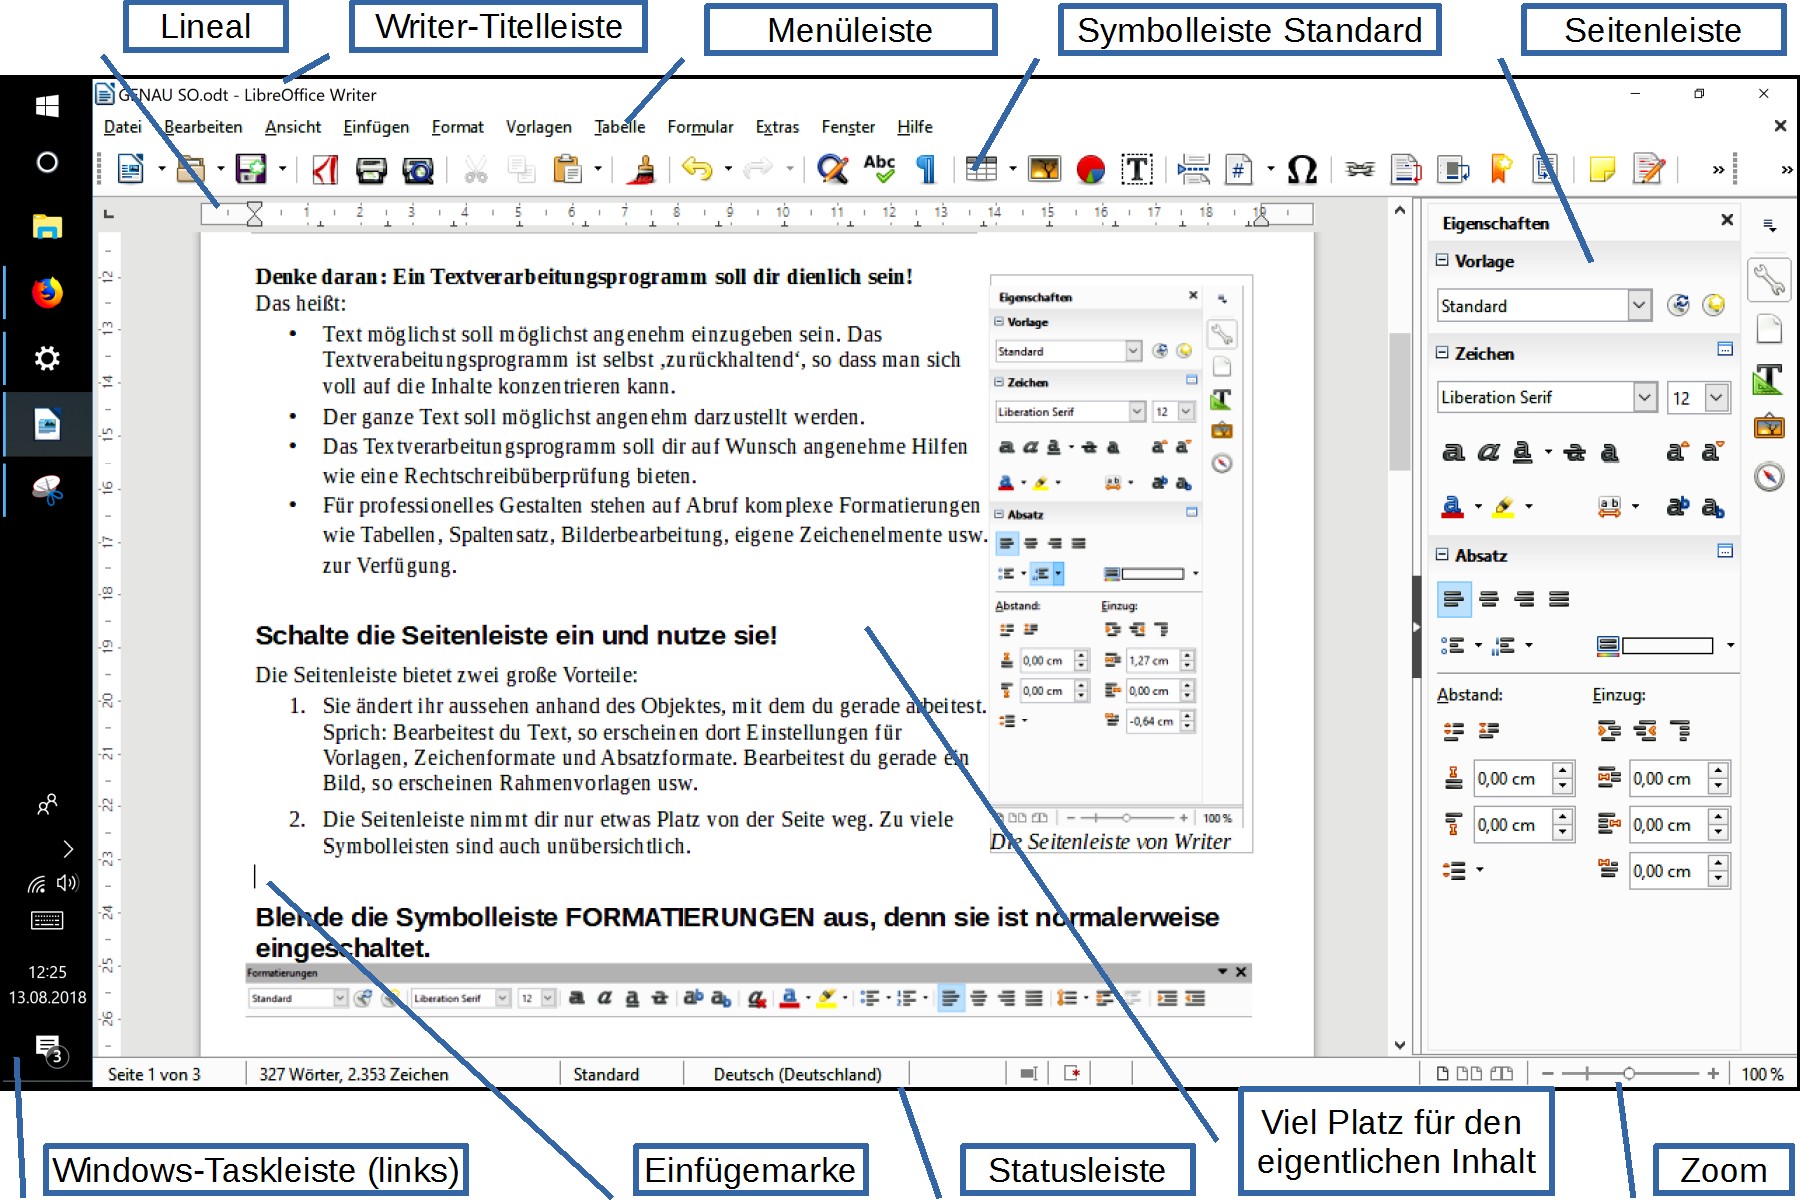
Task: Open the Liberation Serif font name dropdown
Action: 1645,397
